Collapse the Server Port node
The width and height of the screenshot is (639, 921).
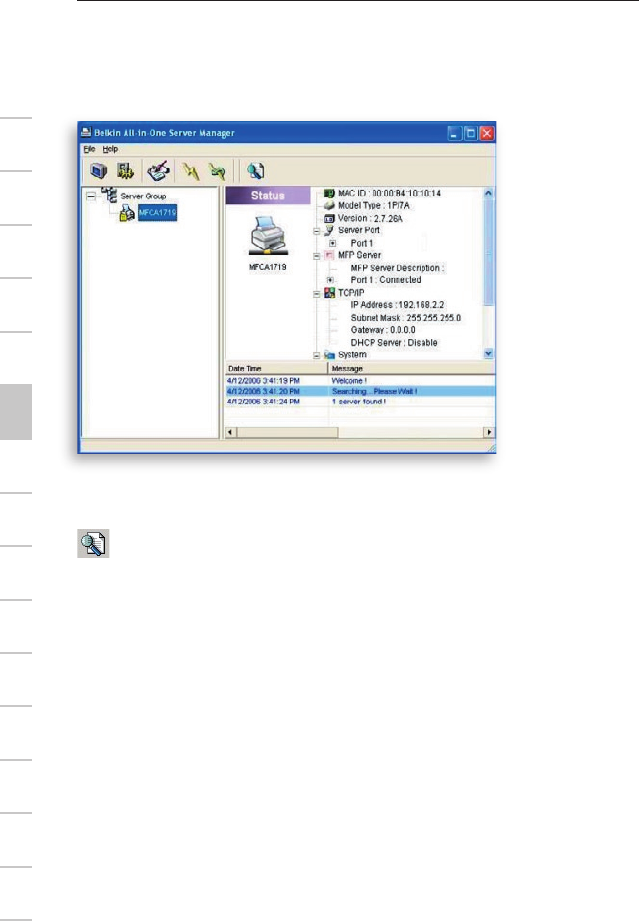[317, 231]
